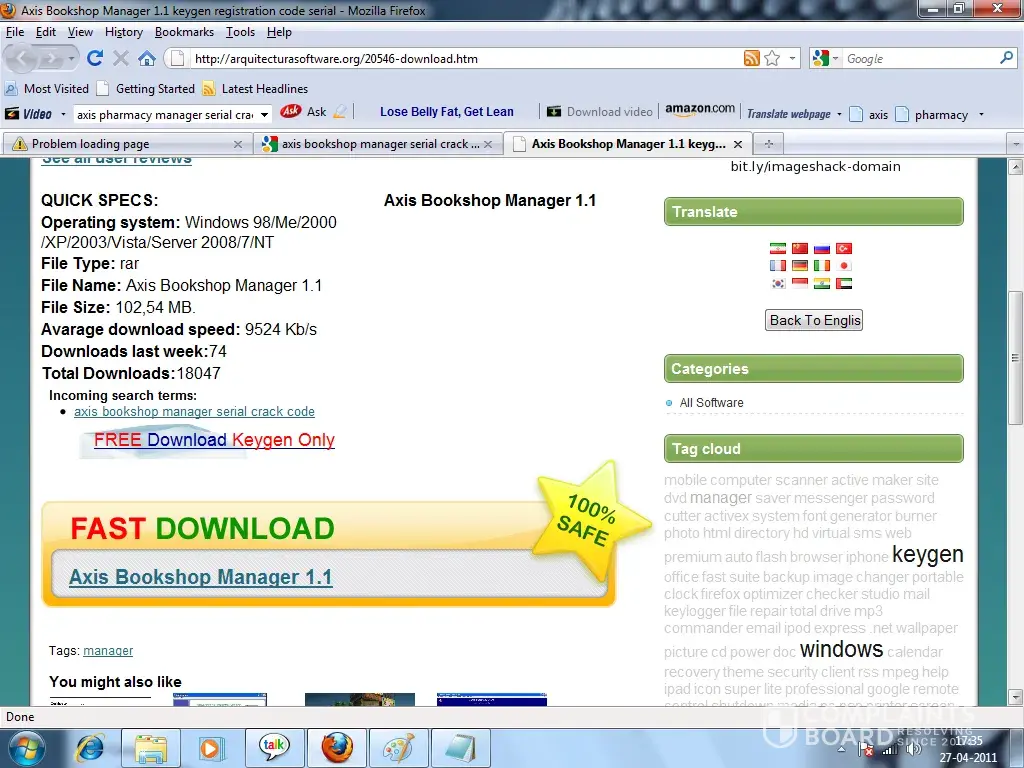Click the FREE Download Keygen Only link

[214, 440]
